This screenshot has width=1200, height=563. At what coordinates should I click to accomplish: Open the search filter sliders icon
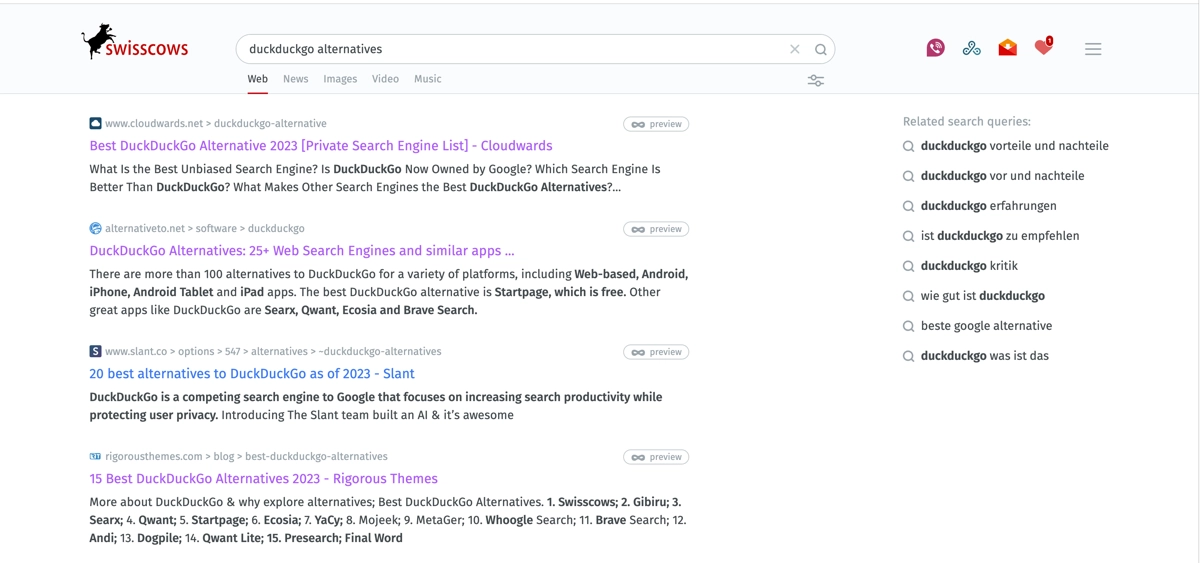coord(816,81)
